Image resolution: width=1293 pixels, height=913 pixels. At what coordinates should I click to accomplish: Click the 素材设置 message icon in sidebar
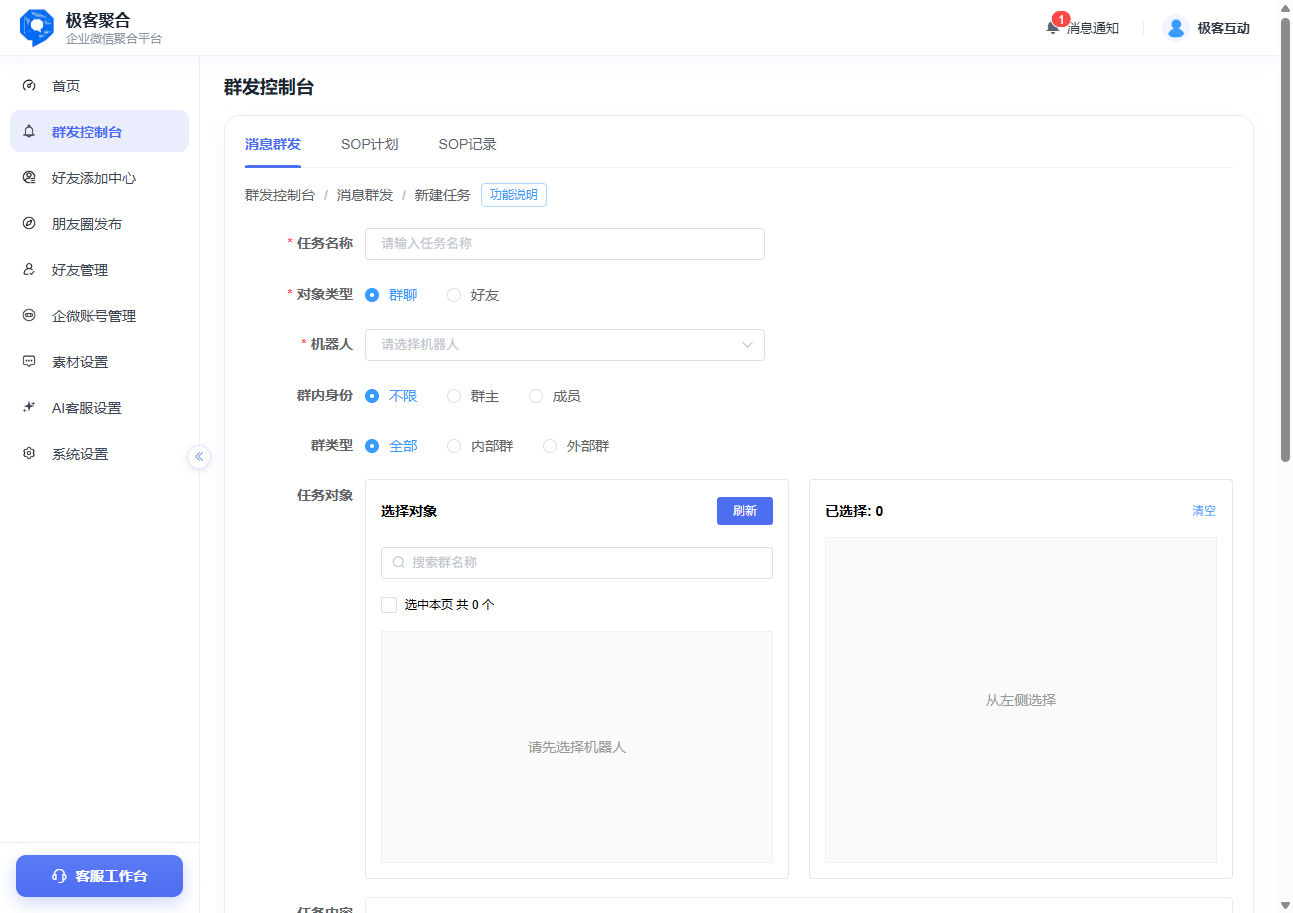pyautogui.click(x=29, y=362)
